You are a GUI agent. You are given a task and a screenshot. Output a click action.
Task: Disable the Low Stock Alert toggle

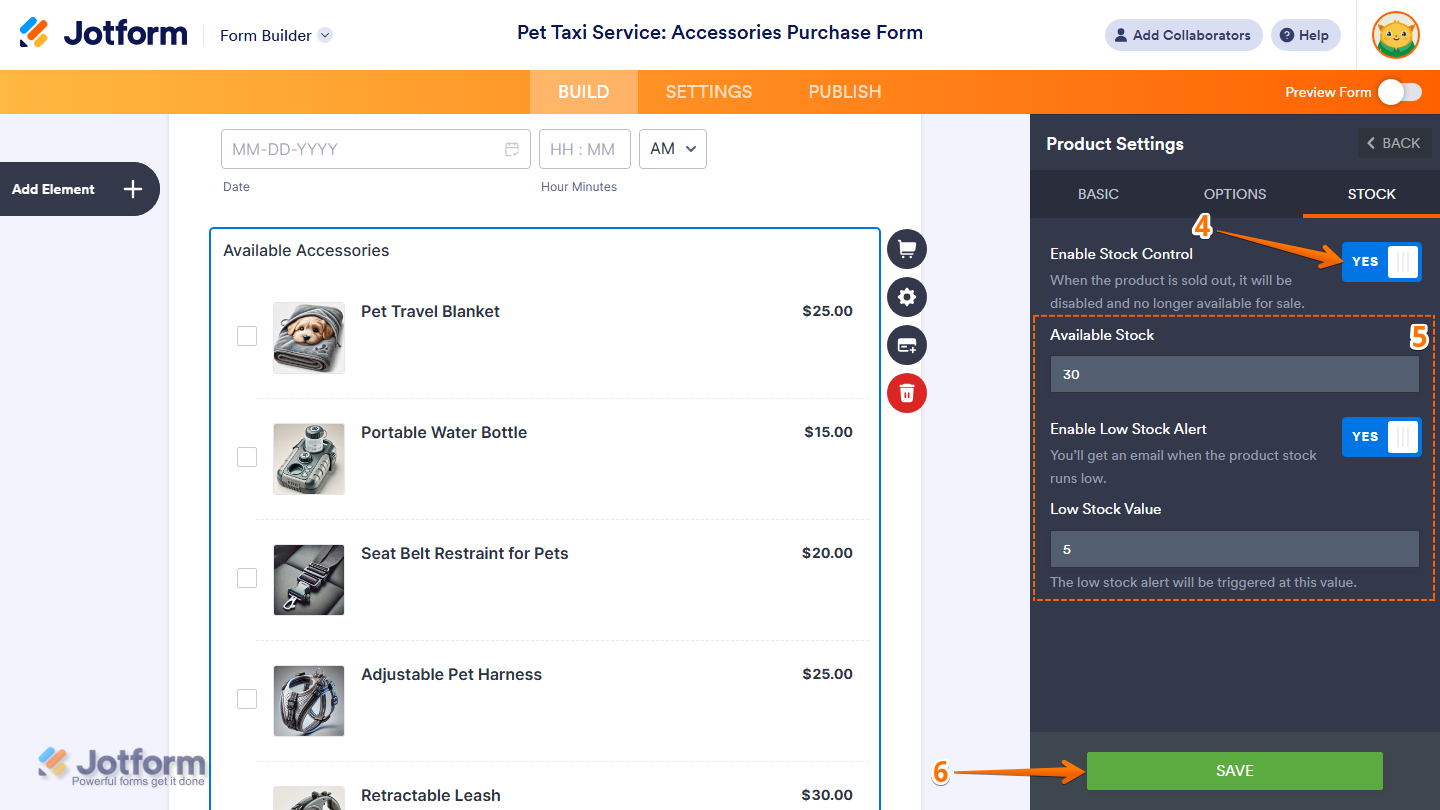click(1381, 437)
